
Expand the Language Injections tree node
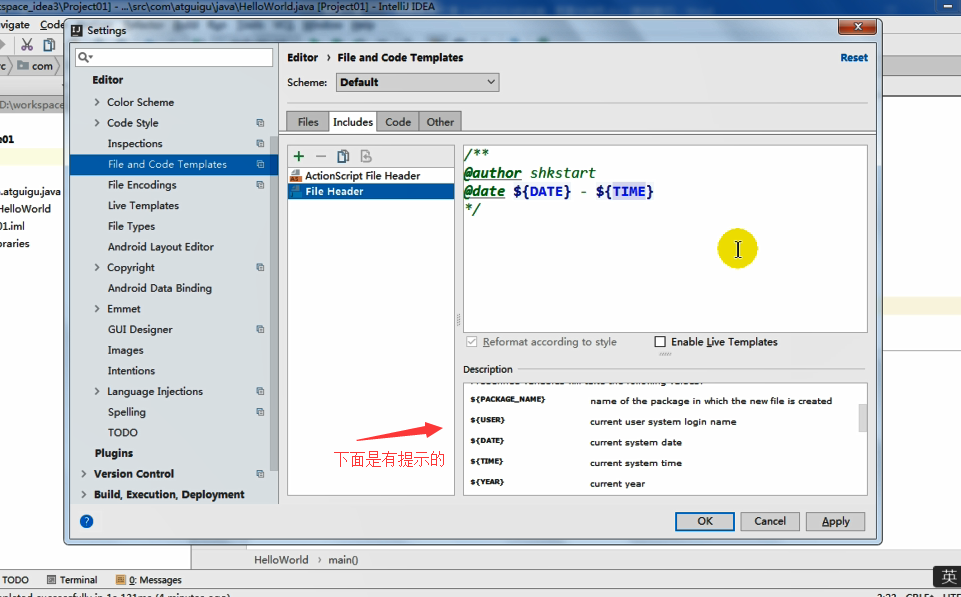97,391
